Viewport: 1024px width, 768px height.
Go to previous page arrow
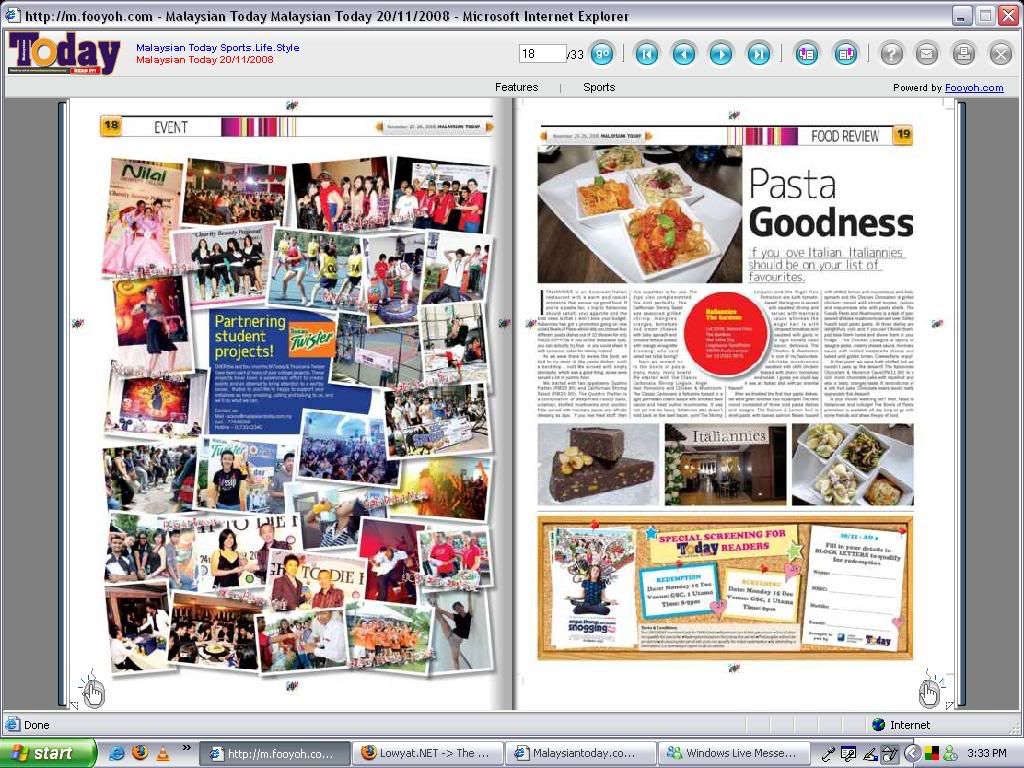coord(684,54)
